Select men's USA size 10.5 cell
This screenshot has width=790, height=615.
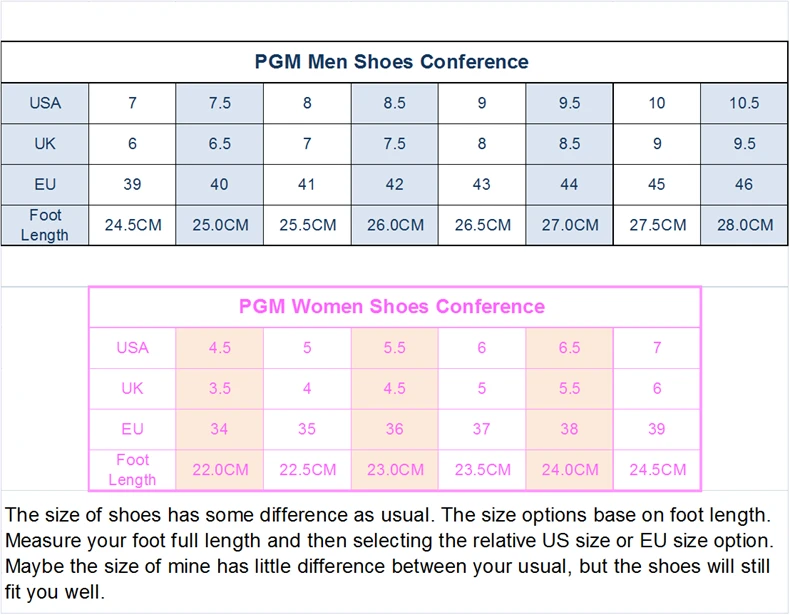pyautogui.click(x=744, y=103)
